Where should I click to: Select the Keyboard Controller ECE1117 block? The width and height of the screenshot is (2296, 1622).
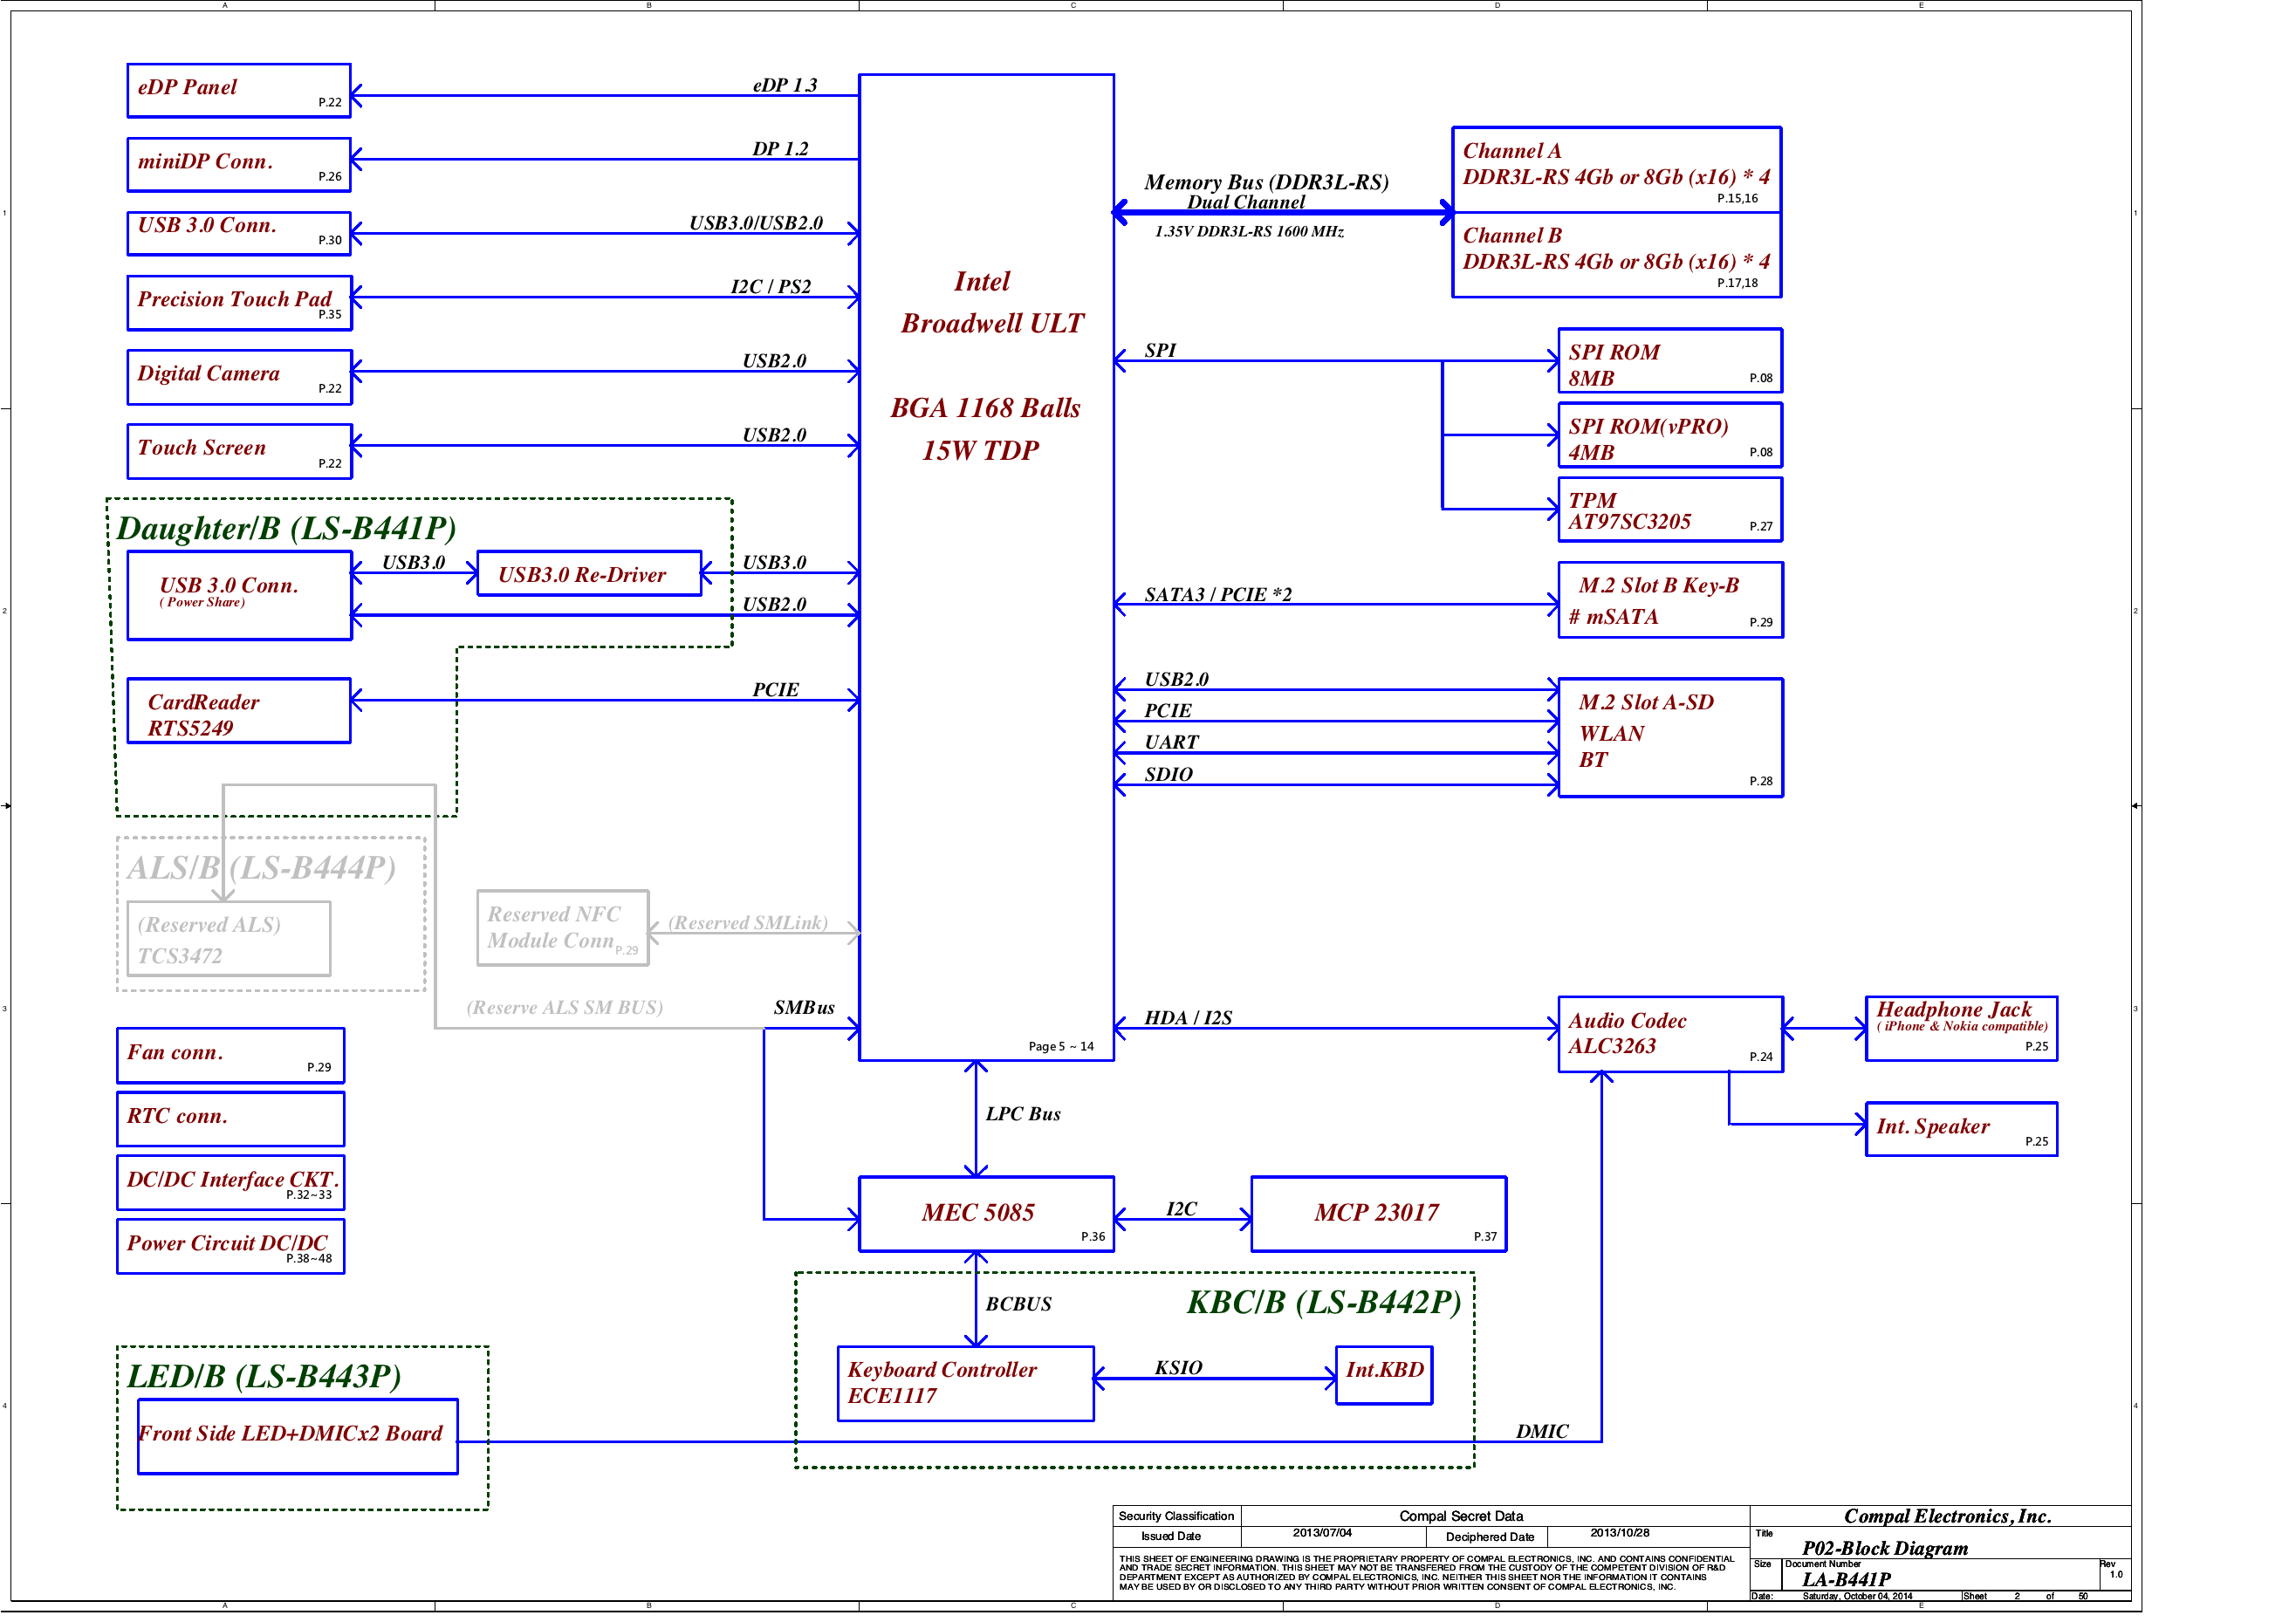[965, 1383]
